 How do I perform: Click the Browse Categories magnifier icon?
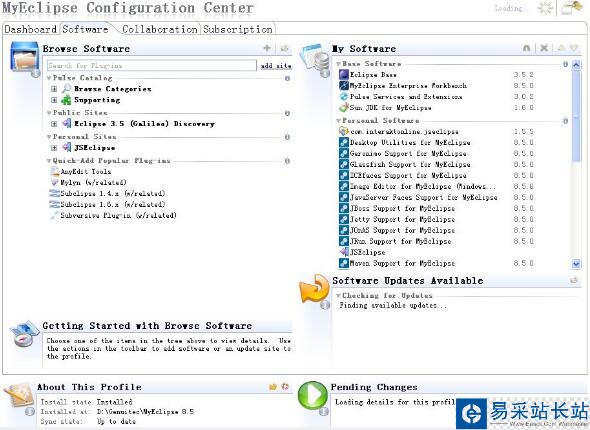point(66,89)
